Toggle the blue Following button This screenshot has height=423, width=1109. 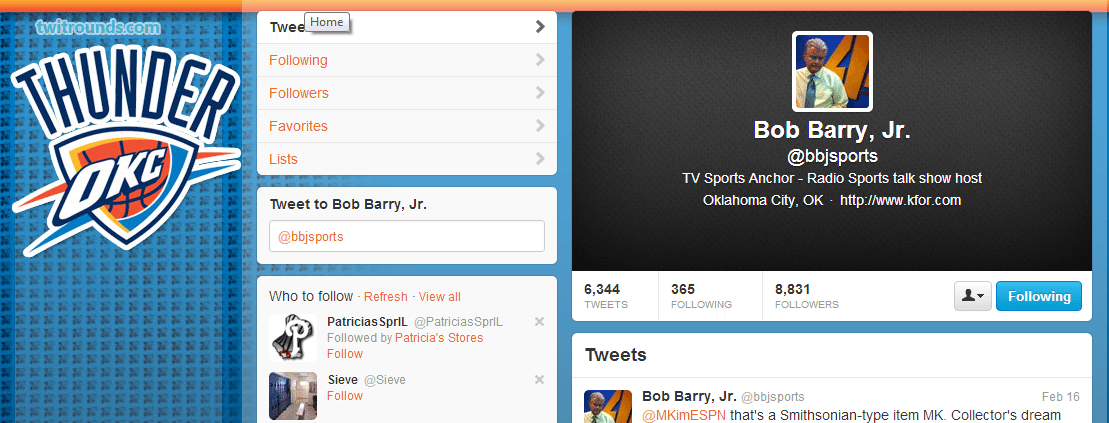coord(1039,296)
